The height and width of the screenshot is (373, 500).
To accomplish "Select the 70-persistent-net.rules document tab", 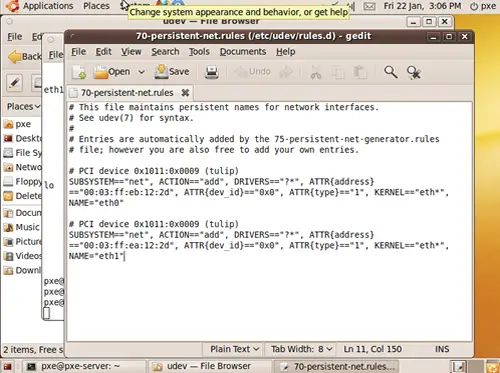I will click(x=127, y=93).
